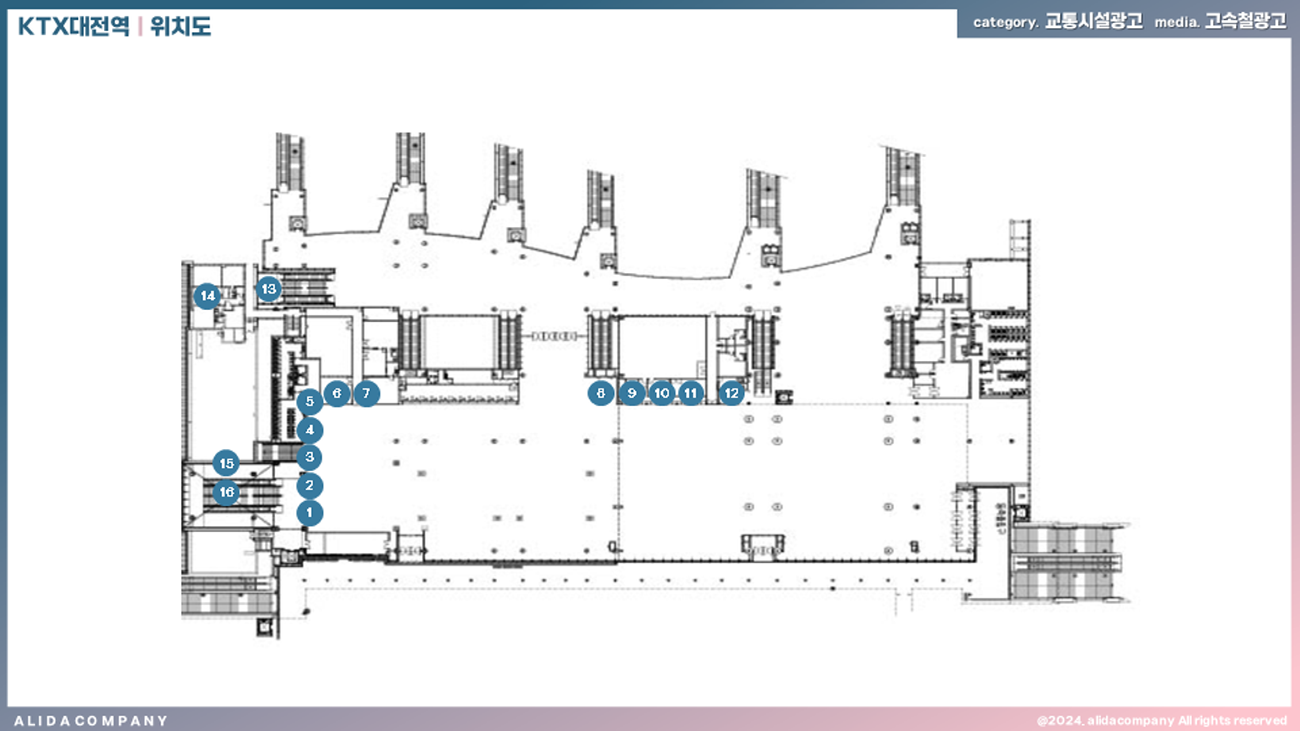Select marker 2 on the floor plan
The width and height of the screenshot is (1300, 731).
310,486
